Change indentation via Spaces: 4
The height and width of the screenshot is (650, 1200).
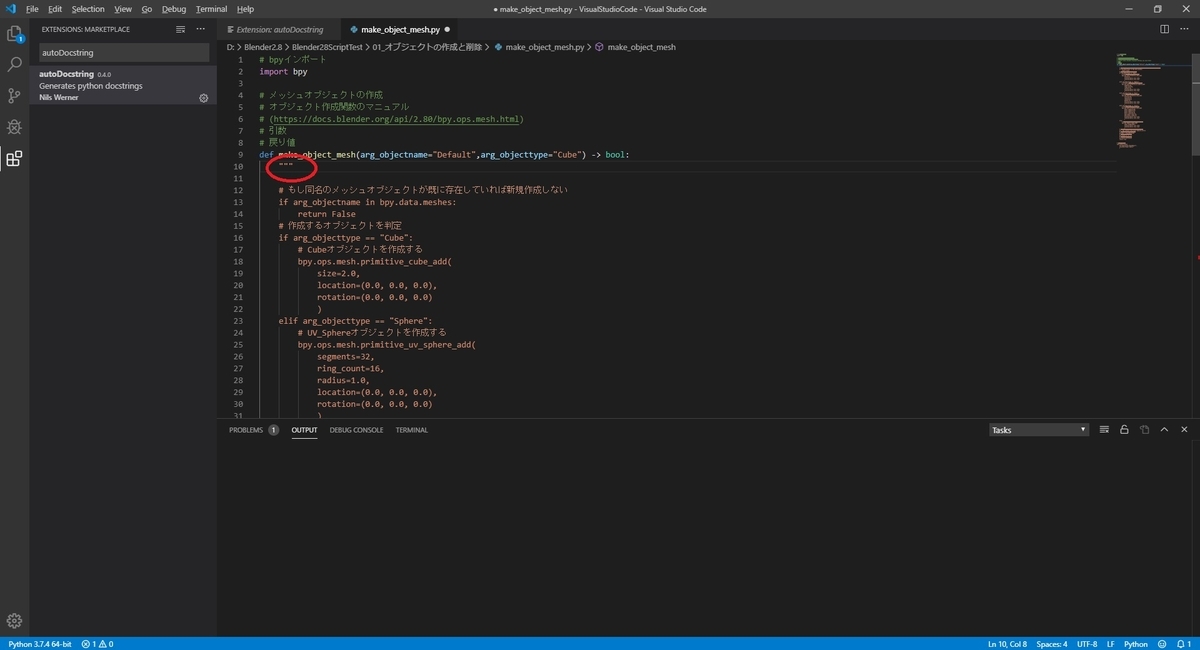click(x=1051, y=644)
